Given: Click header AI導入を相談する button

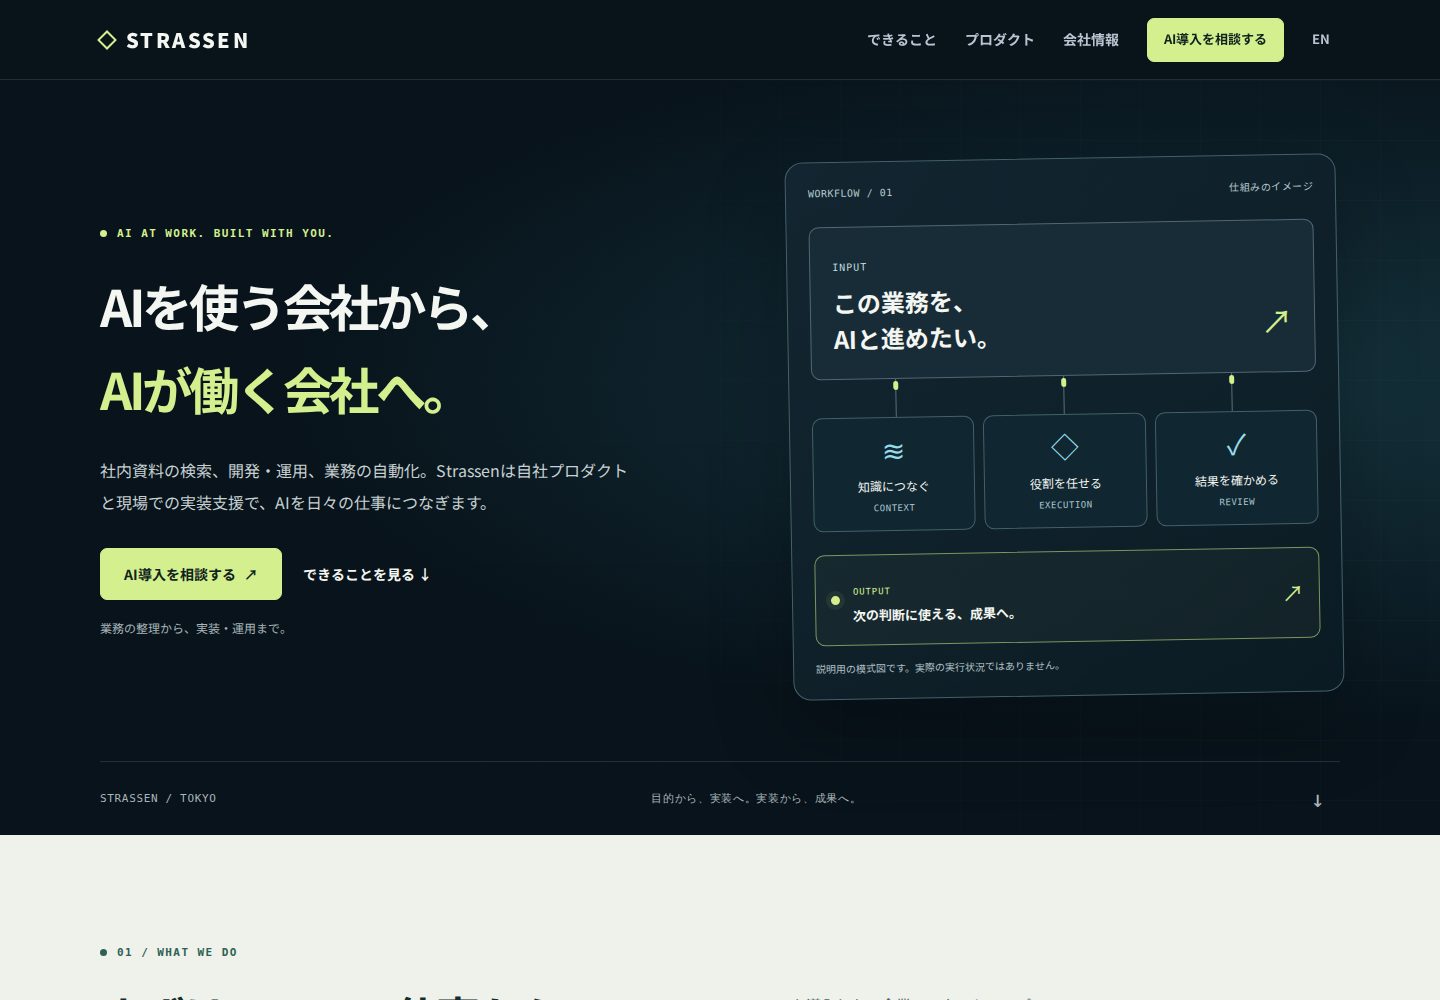Looking at the screenshot, I should [1215, 40].
